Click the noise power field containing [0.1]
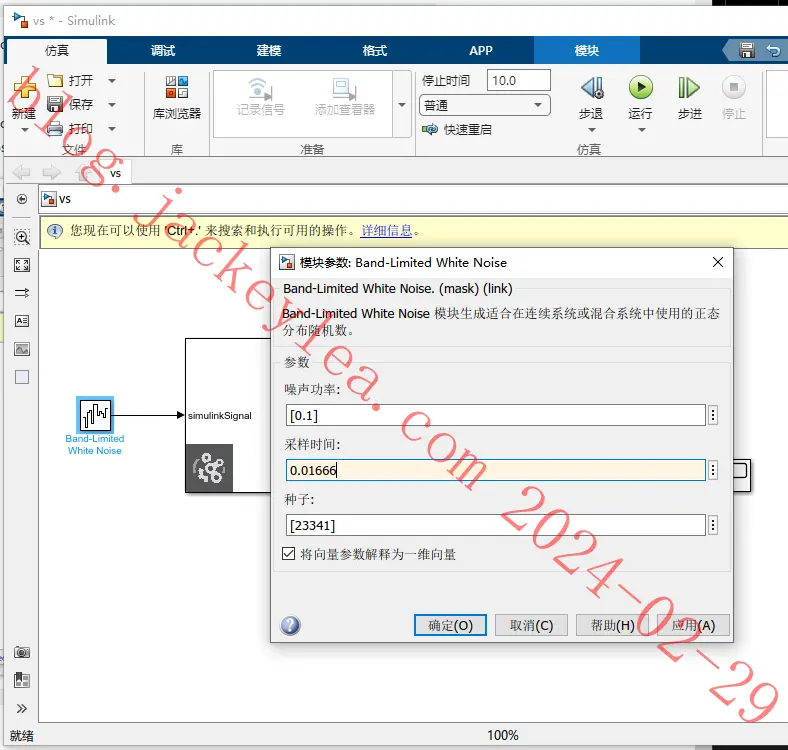The image size is (788, 750). click(496, 415)
